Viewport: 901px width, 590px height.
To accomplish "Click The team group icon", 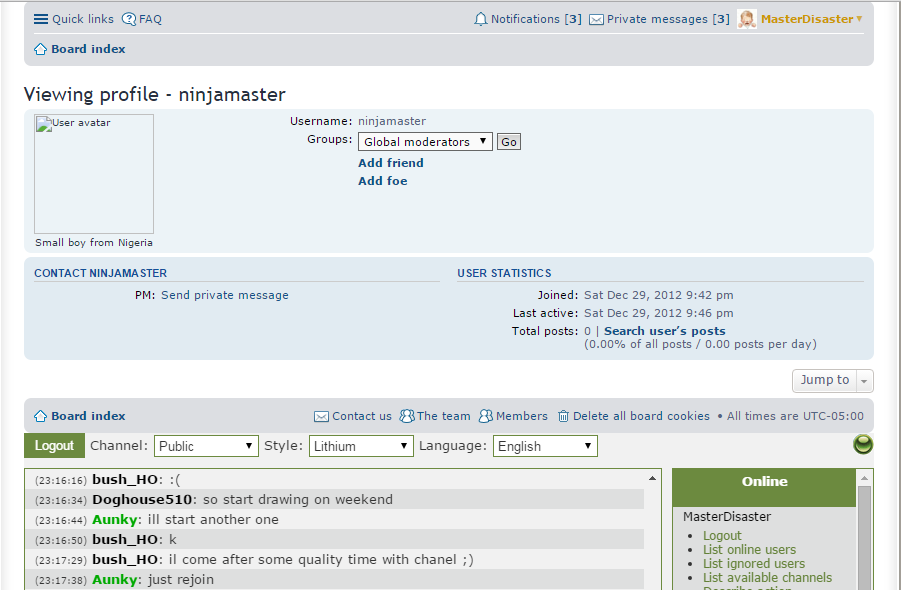I will 407,416.
